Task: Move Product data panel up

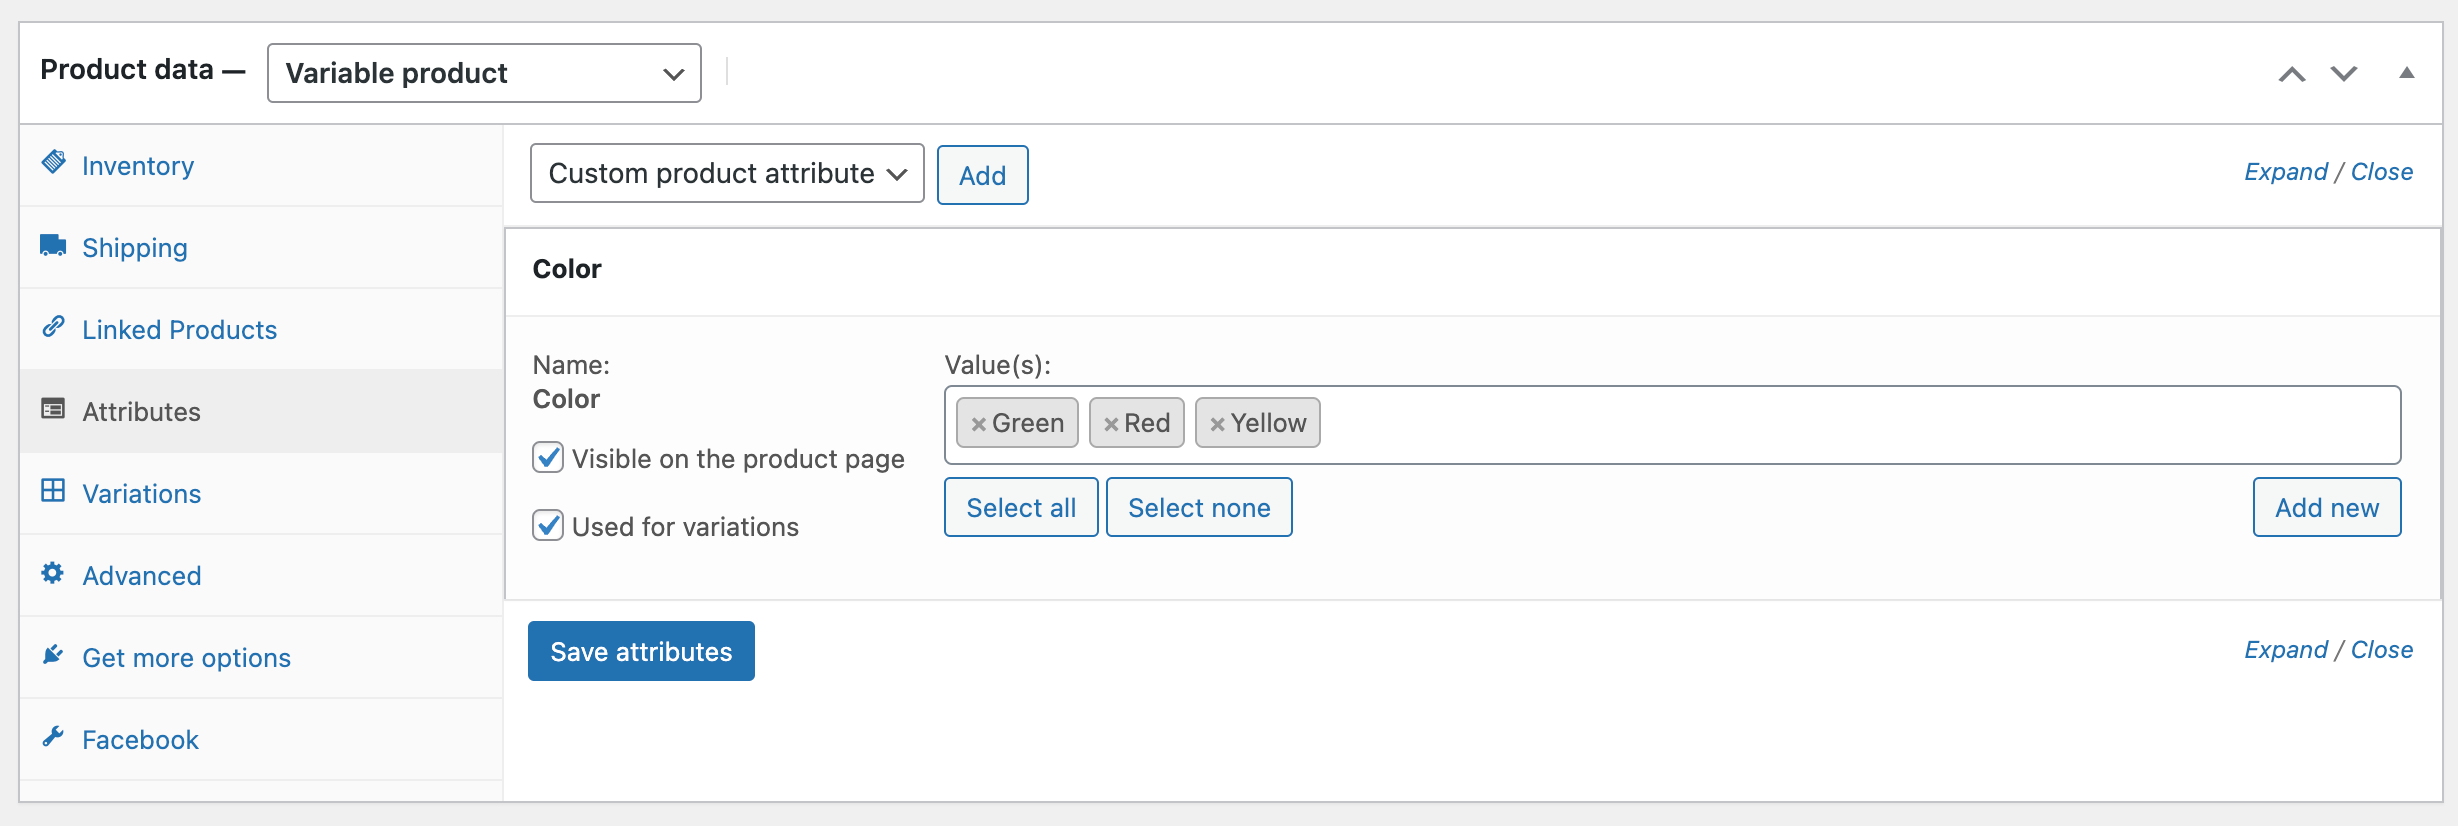Action: [2292, 74]
